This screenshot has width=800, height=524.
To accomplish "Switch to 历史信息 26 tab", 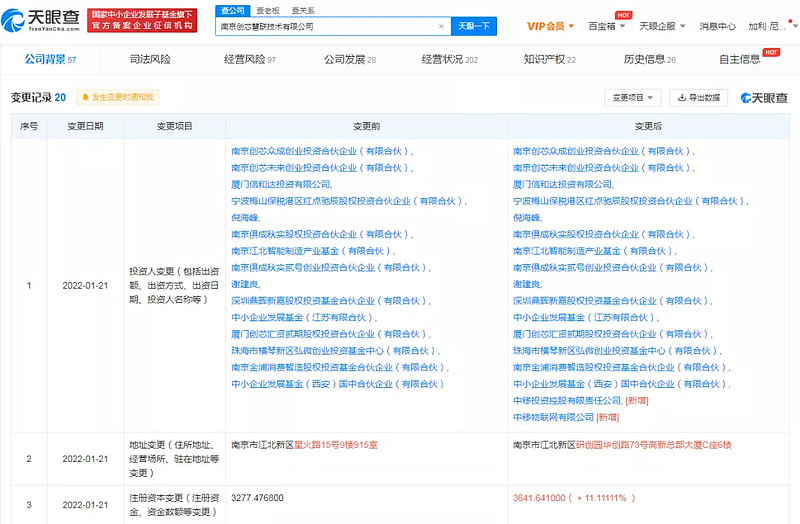I will tap(649, 59).
